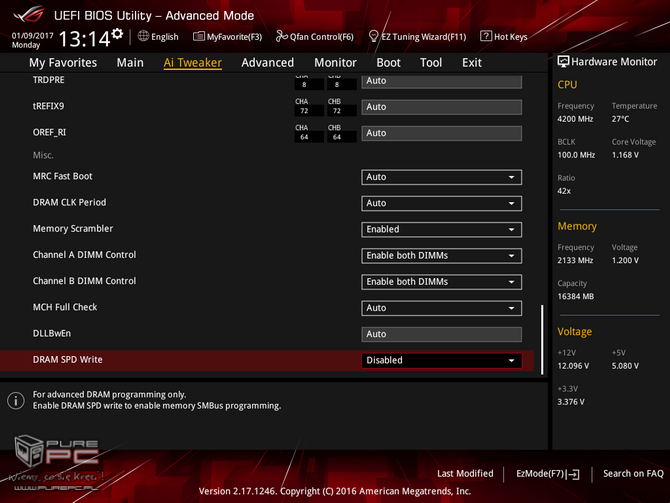This screenshot has height=503, width=670.
Task: Select the DRAM CLK Period label
Action: (x=69, y=203)
